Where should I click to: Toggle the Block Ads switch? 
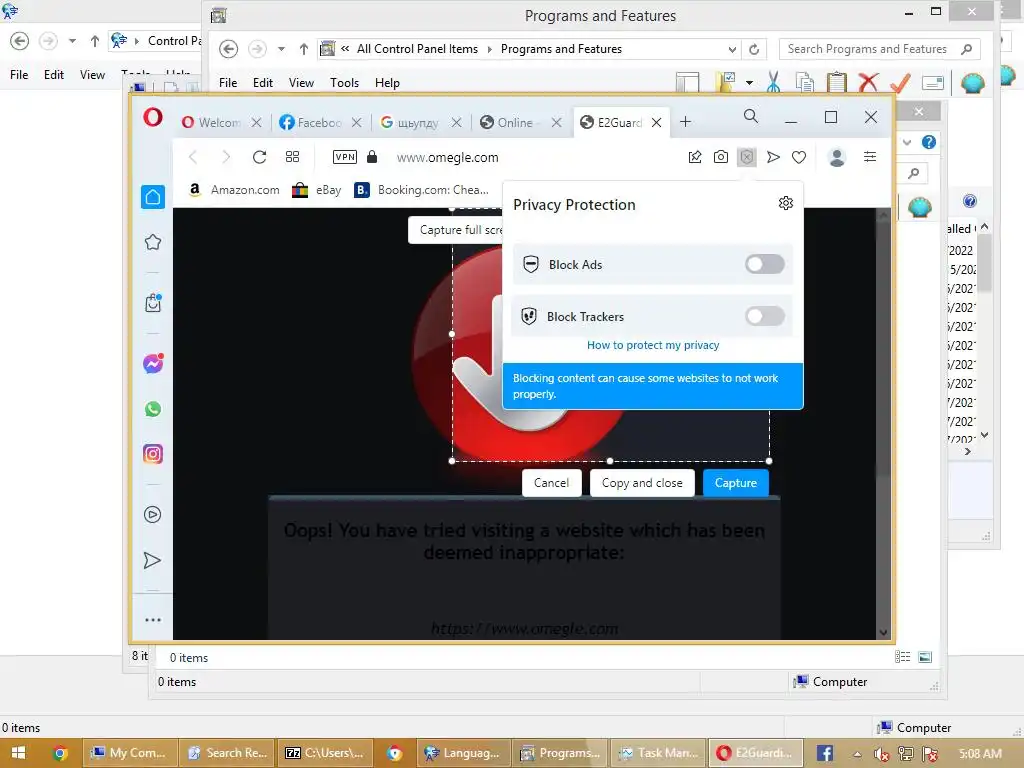(765, 264)
